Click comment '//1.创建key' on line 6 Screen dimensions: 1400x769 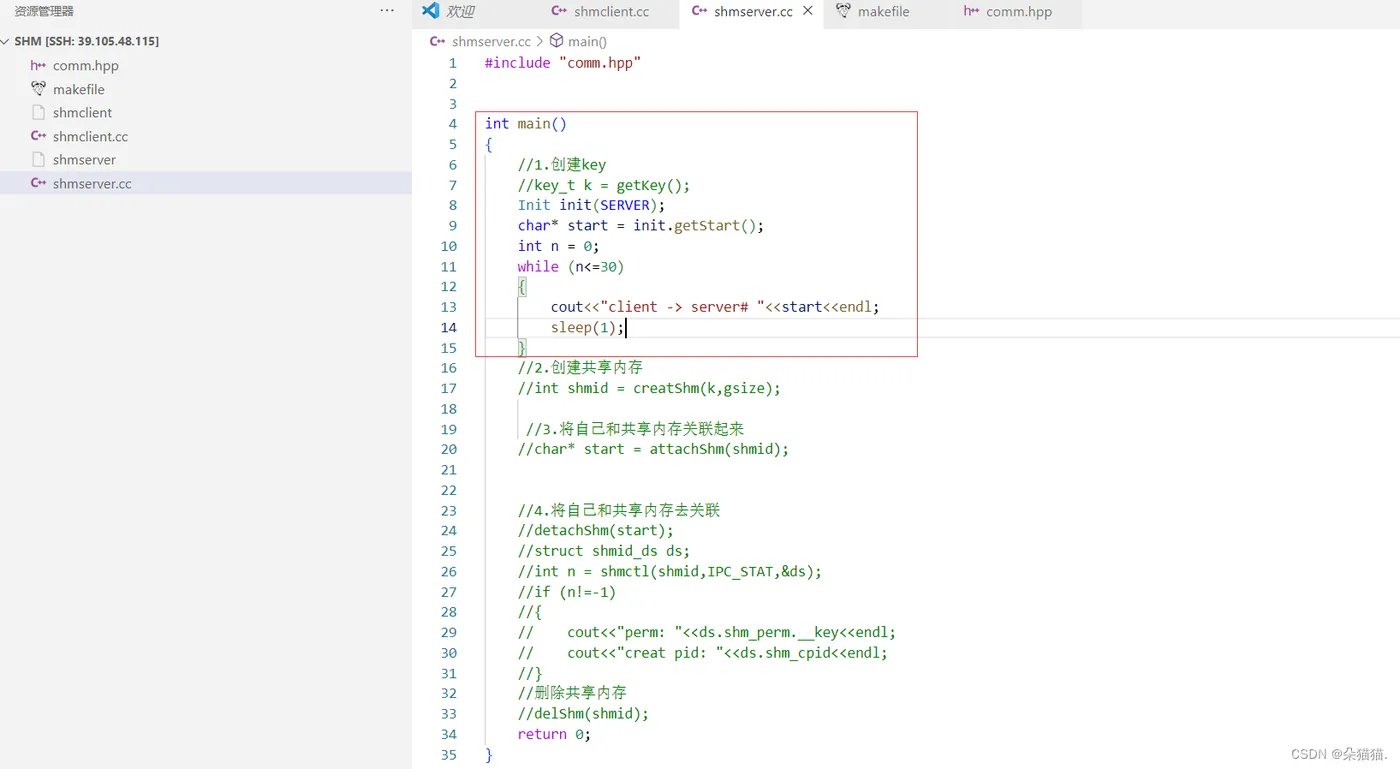coord(562,164)
